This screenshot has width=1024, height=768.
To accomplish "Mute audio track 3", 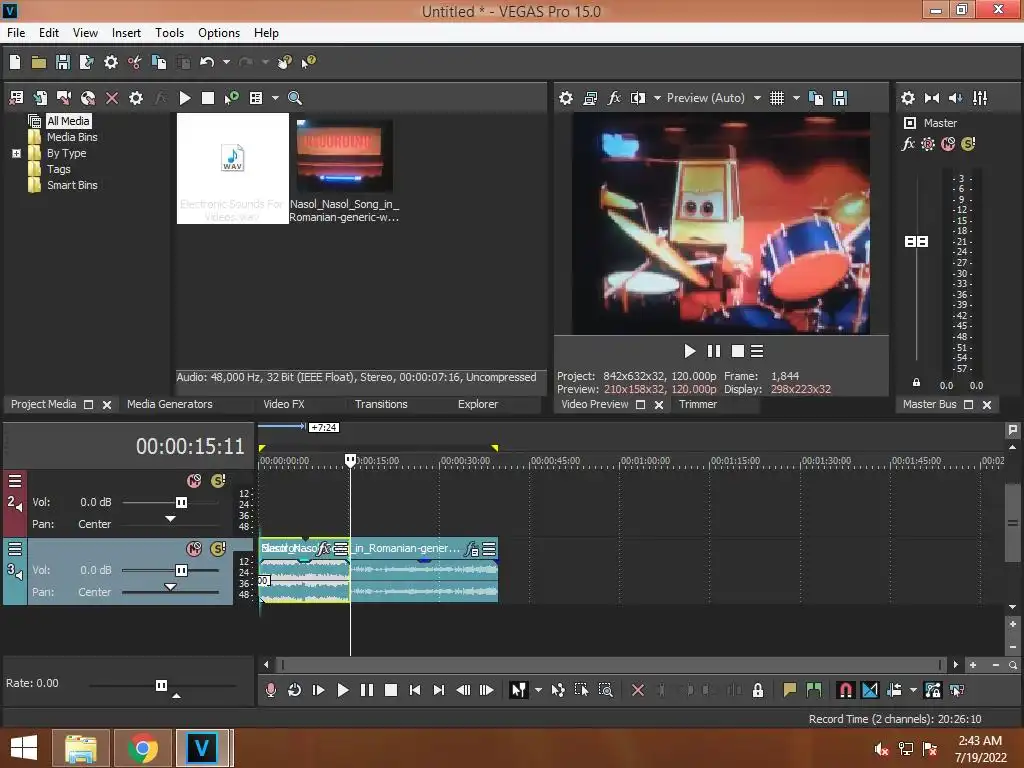I will tap(194, 549).
